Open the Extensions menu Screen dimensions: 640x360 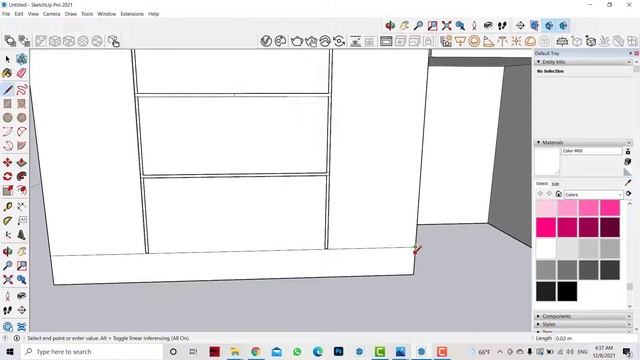pyautogui.click(x=132, y=14)
